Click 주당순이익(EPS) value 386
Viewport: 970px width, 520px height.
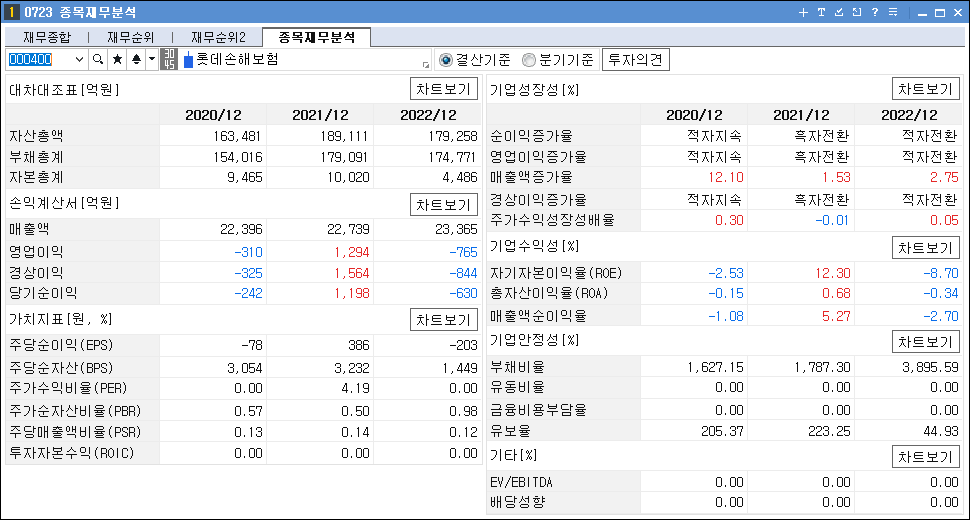tap(358, 345)
